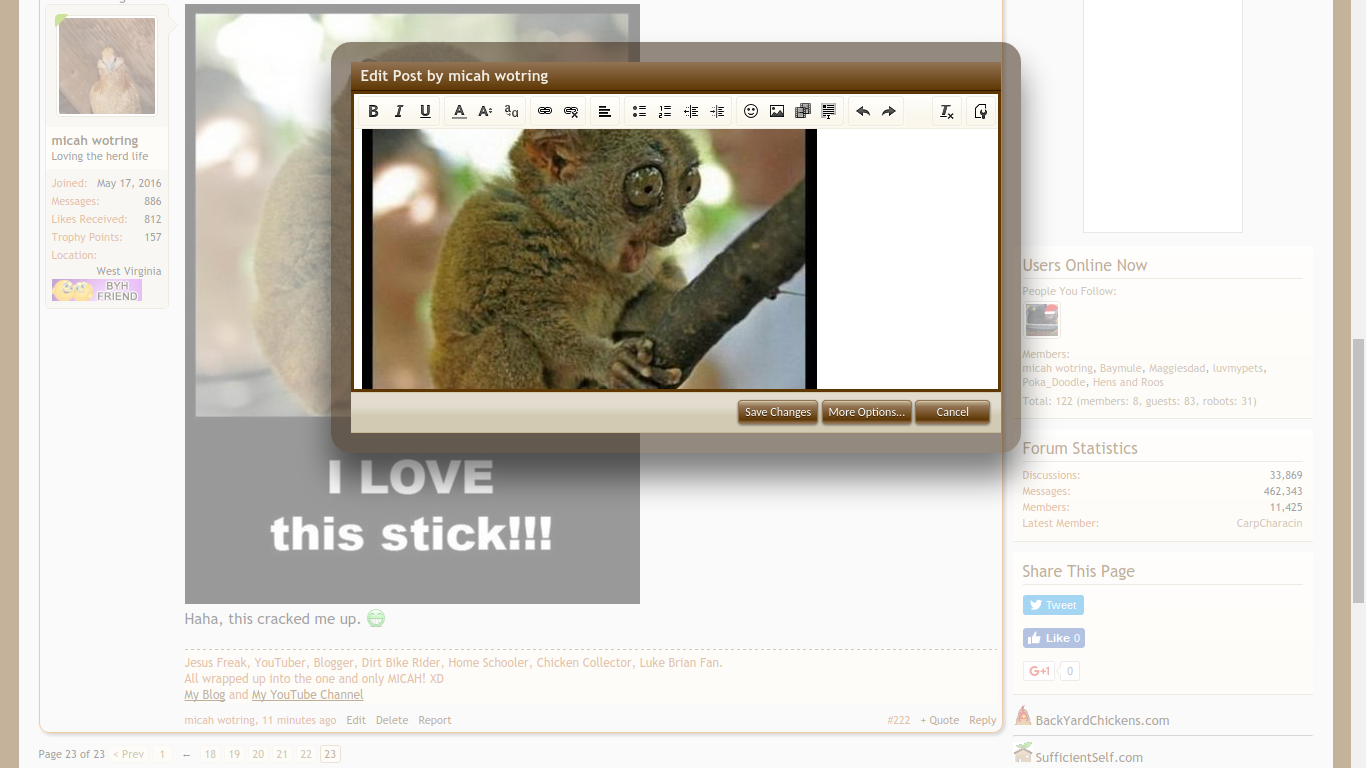This screenshot has width=1366, height=768.
Task: Expand the text alignment dropdown
Action: pyautogui.click(x=605, y=112)
